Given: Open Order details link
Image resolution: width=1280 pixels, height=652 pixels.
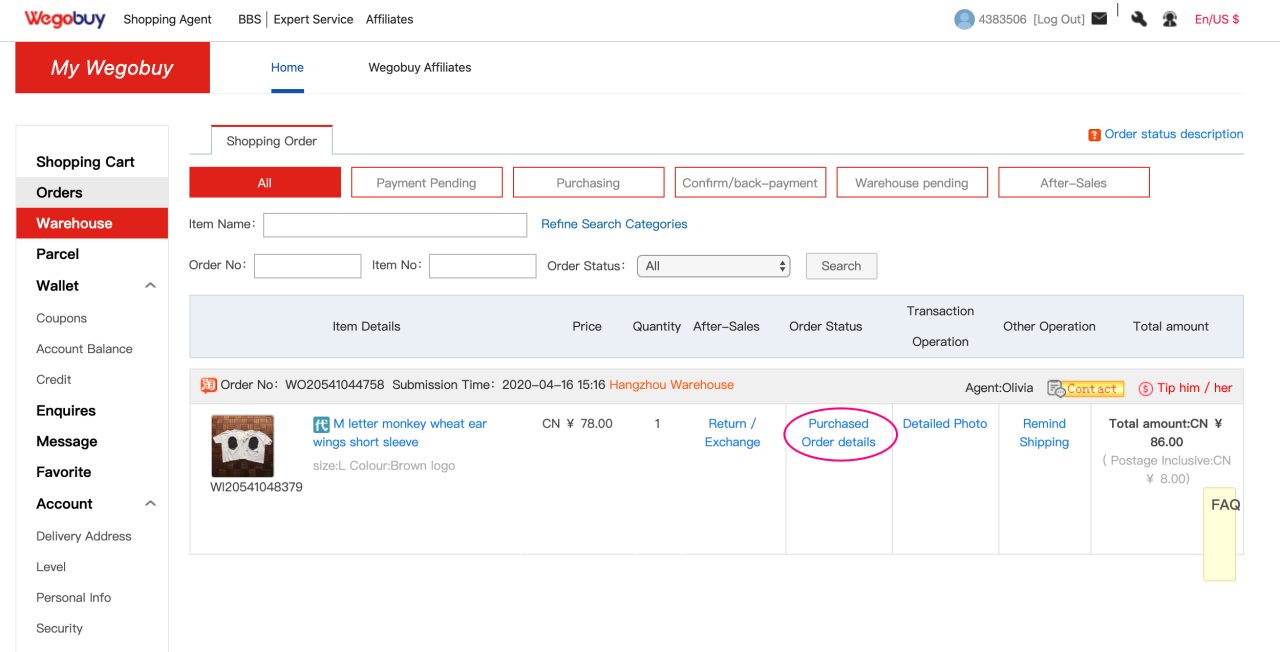Looking at the screenshot, I should click(x=838, y=442).
